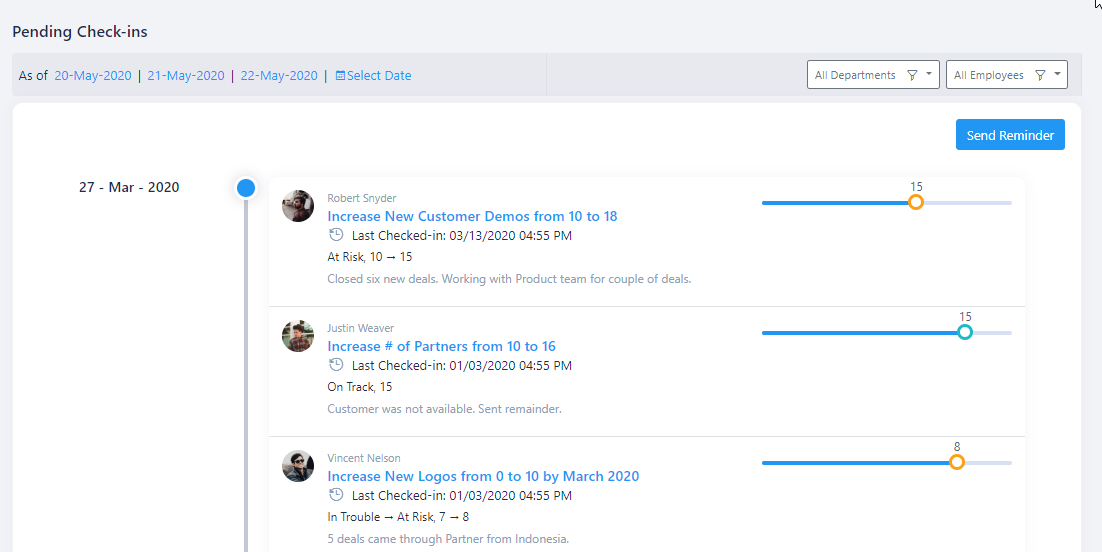This screenshot has height=552, width=1102.
Task: Open Robert Snyder's profile avatar
Action: [298, 206]
